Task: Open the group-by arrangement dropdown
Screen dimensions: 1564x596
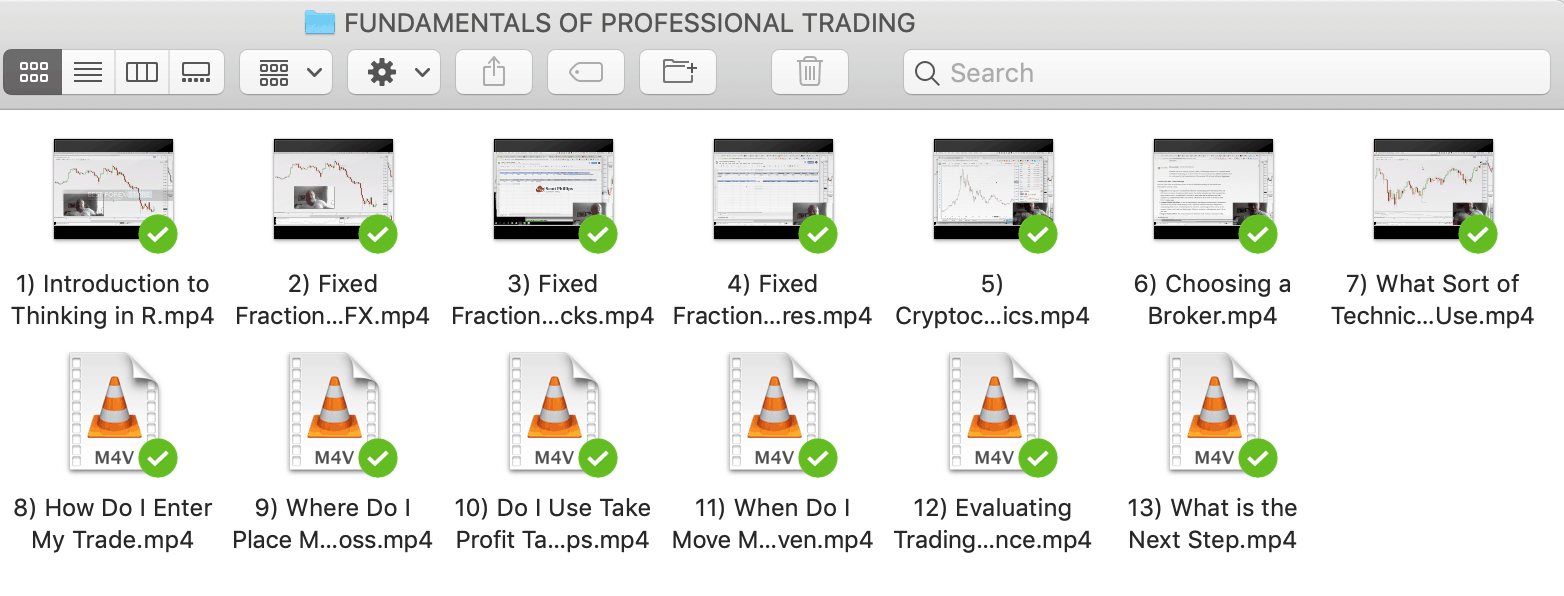Action: 287,73
